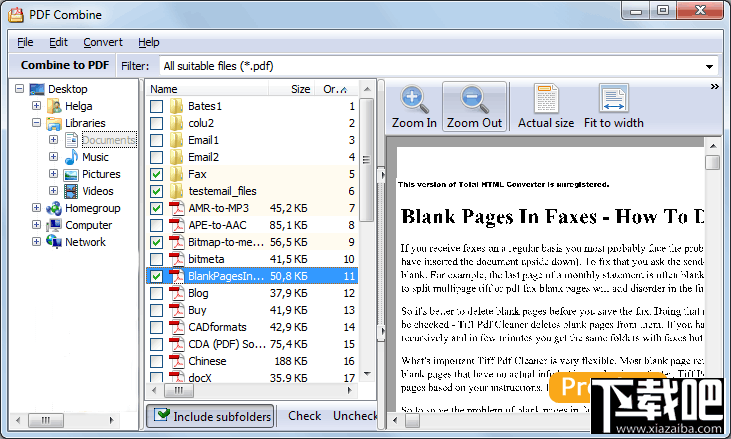Uncheck the AMR-to-MP3 checkbox
731x439 pixels.
point(157,208)
